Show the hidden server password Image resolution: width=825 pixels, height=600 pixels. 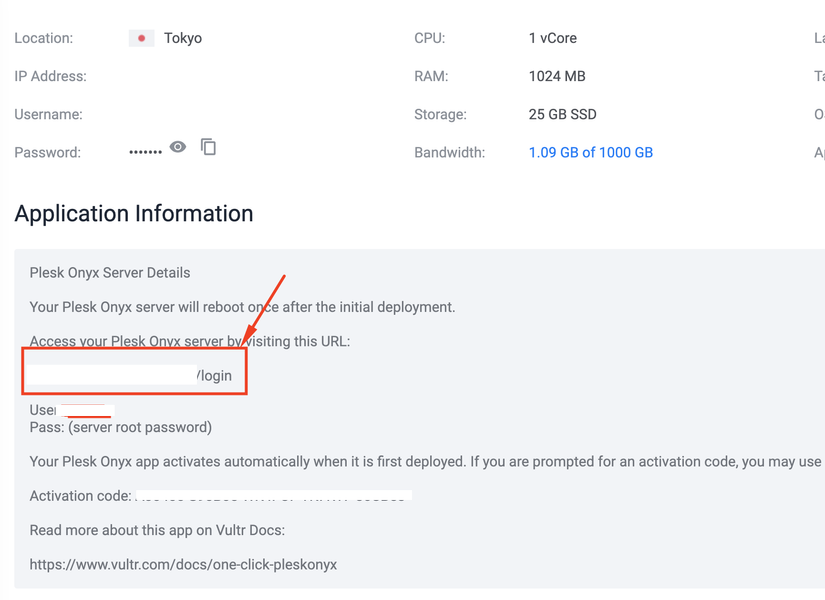click(178, 147)
